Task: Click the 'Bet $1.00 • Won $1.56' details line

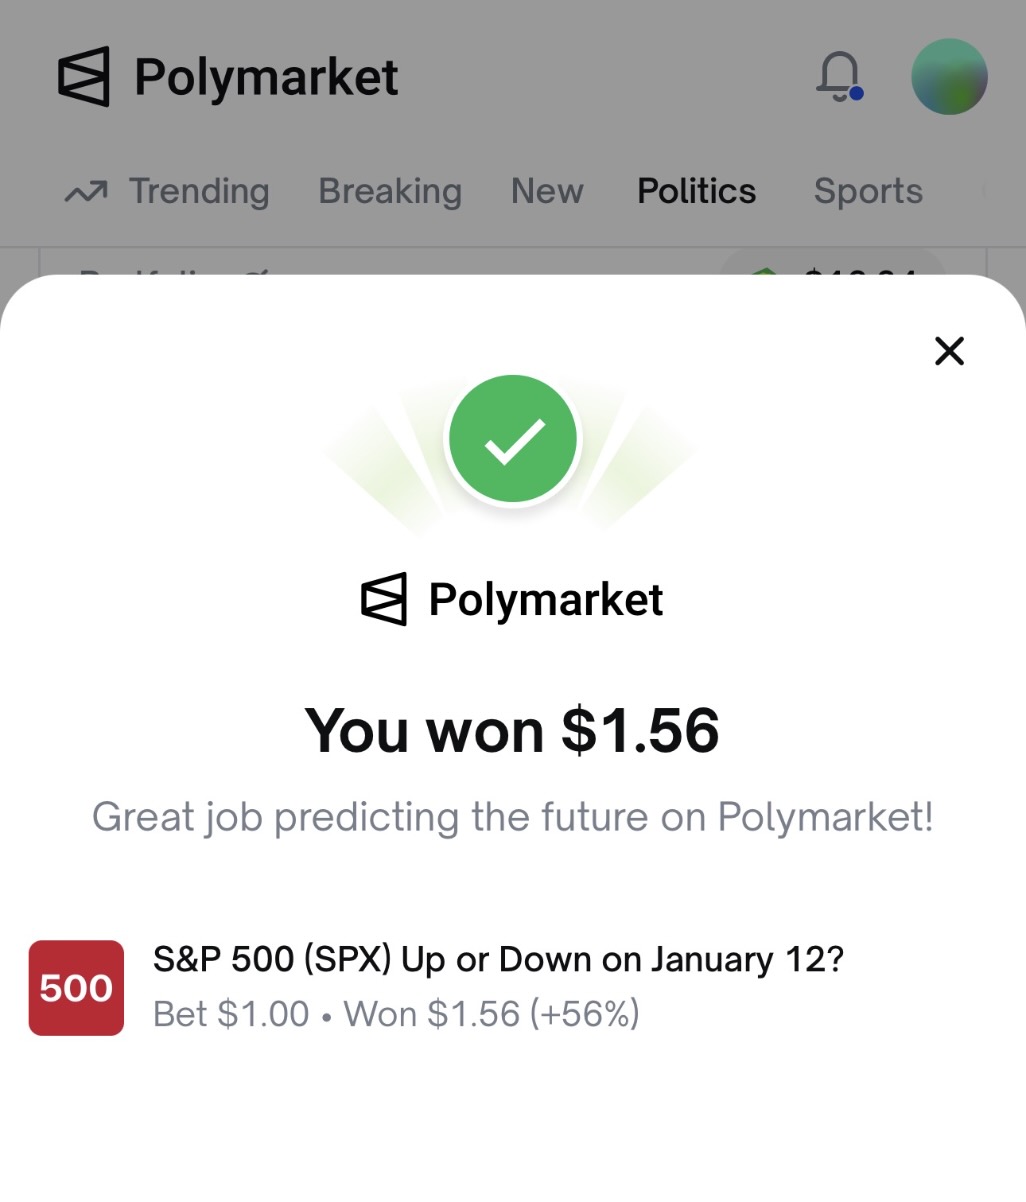Action: [x=396, y=1014]
